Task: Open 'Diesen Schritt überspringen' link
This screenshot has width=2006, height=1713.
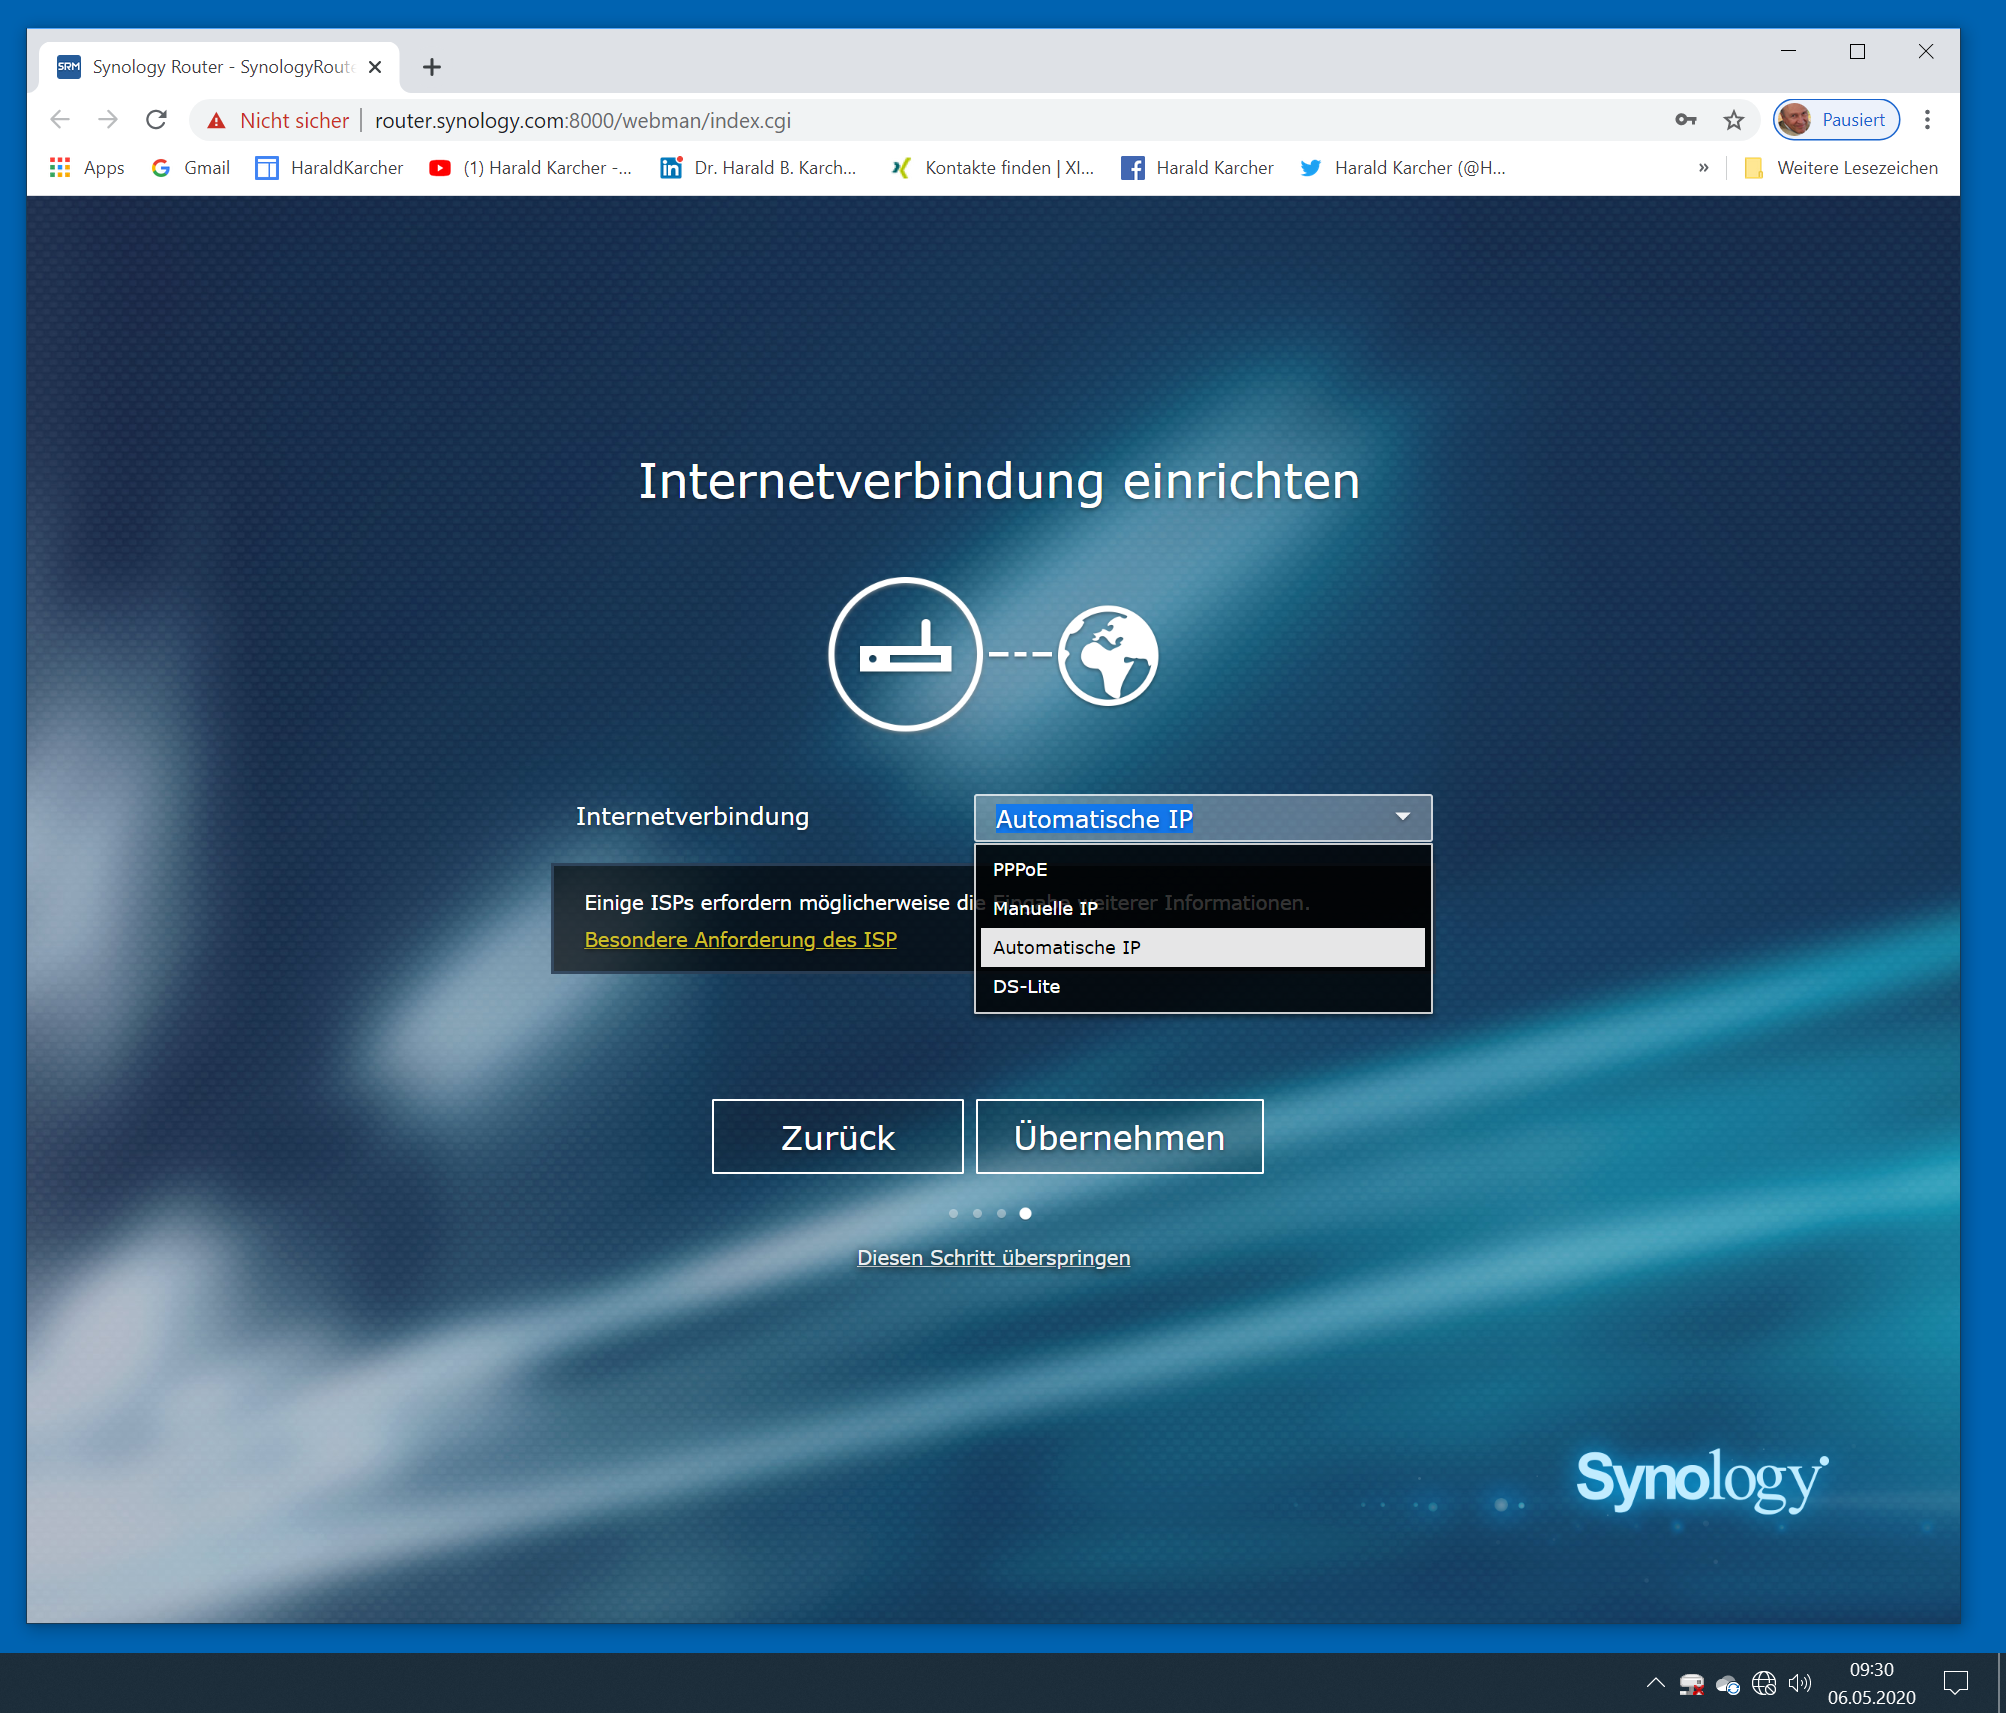Action: click(x=993, y=1257)
